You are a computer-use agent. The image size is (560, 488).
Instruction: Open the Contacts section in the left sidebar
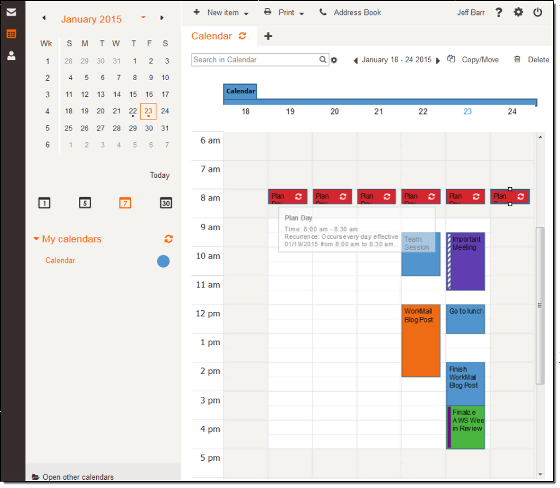[x=11, y=55]
